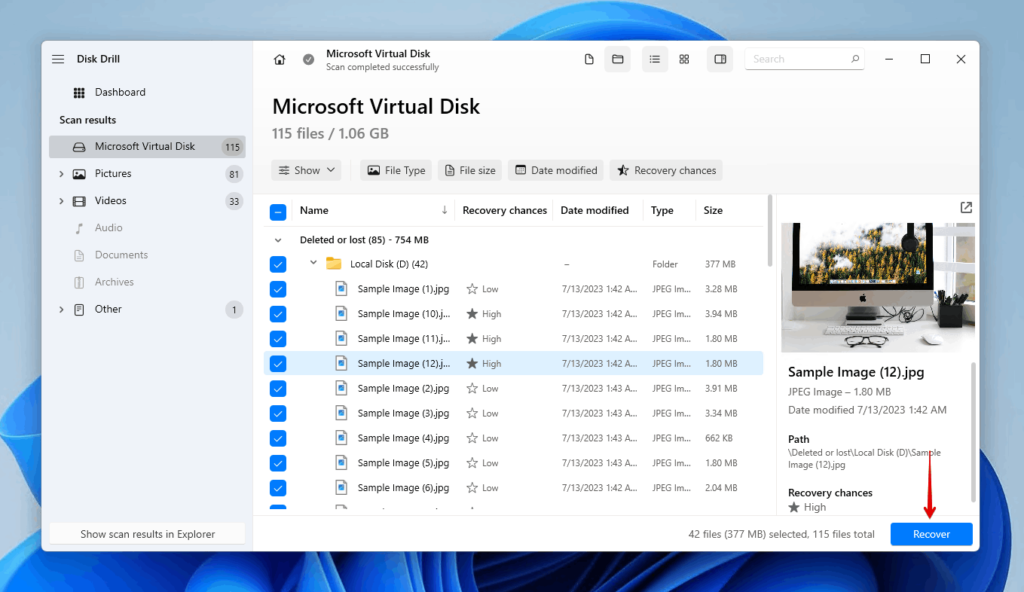The height and width of the screenshot is (592, 1024).
Task: Toggle the Local Disk (D) folder checkbox
Action: pyautogui.click(x=277, y=263)
